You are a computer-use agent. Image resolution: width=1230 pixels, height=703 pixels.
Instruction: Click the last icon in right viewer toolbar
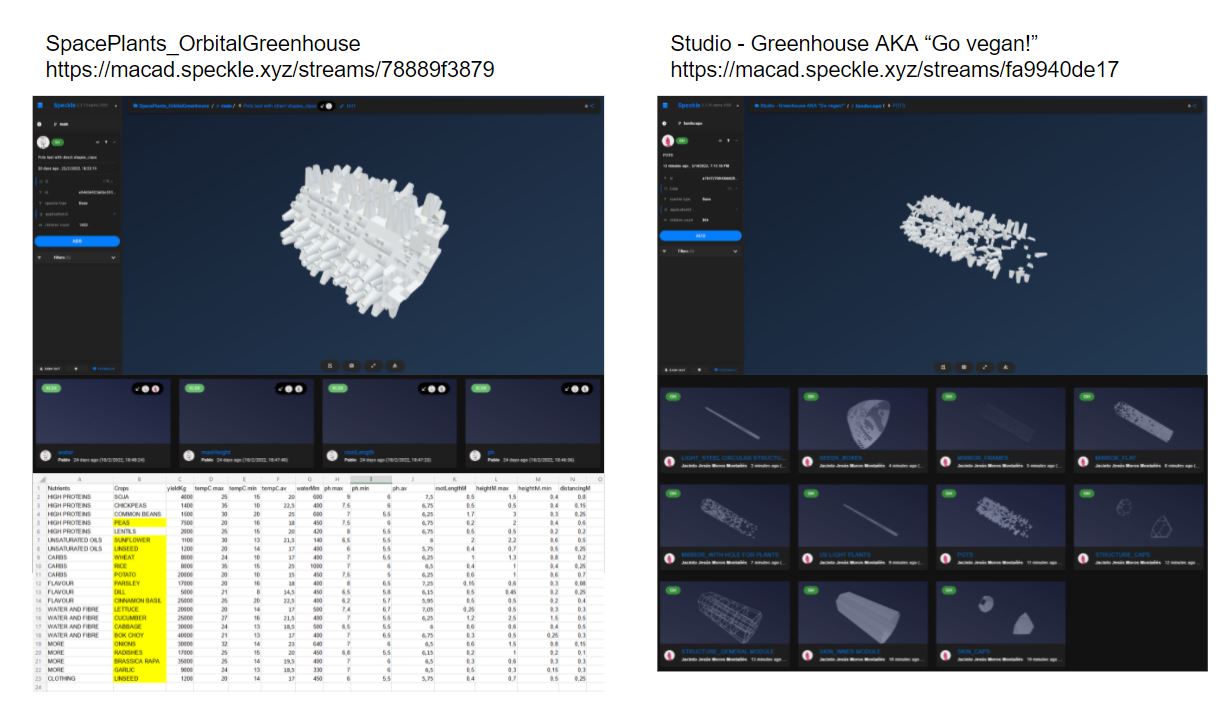click(1004, 367)
